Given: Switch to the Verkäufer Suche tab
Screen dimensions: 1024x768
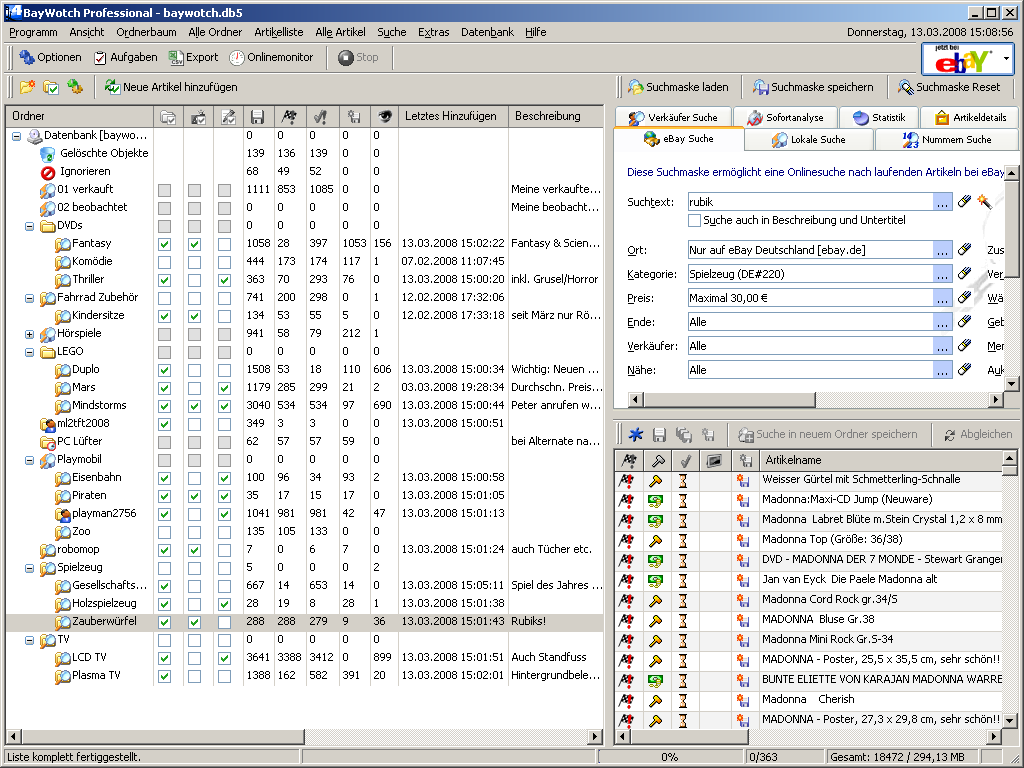Looking at the screenshot, I should [673, 118].
